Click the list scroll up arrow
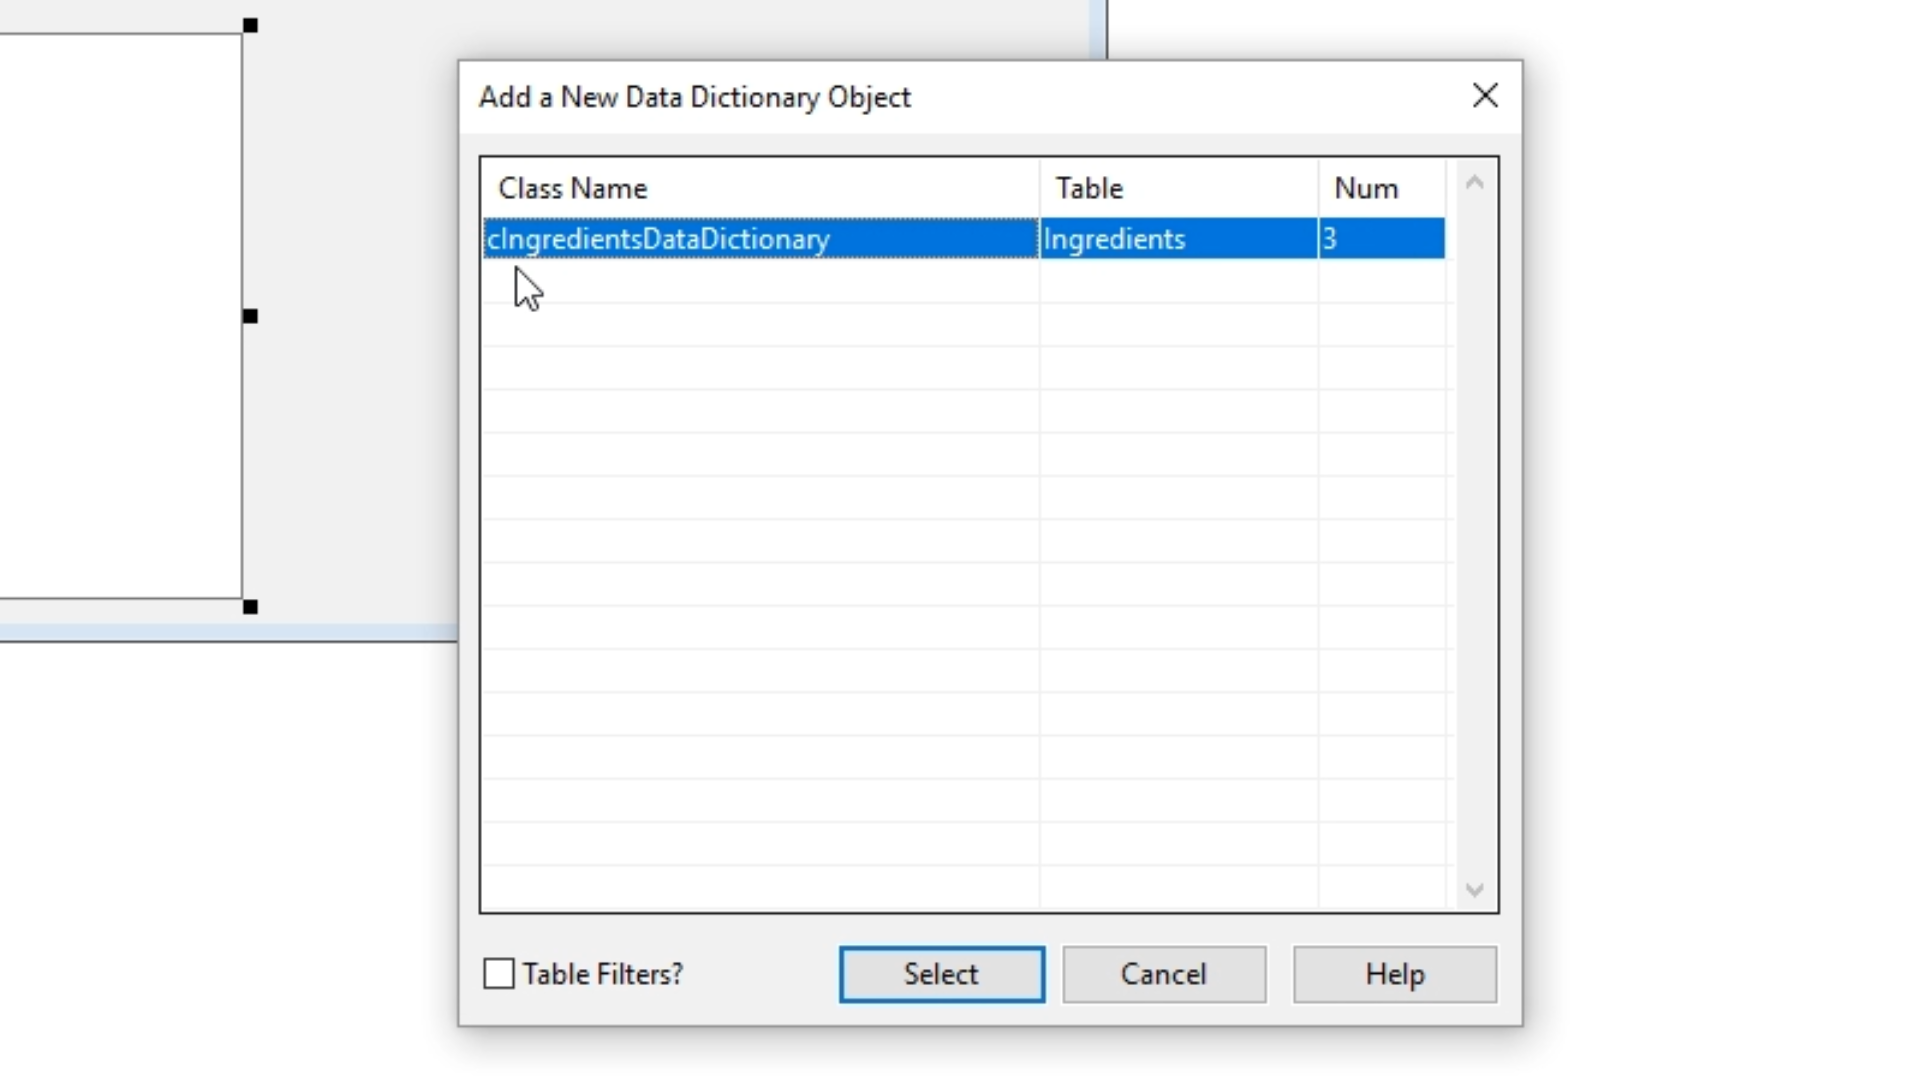This screenshot has height=1080, width=1920. coord(1474,183)
